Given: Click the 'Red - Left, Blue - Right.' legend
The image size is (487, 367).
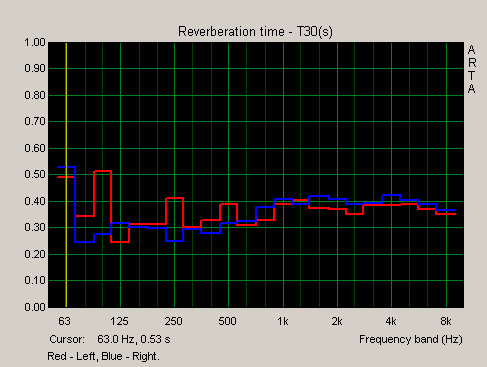Looking at the screenshot, I should pos(103,356).
